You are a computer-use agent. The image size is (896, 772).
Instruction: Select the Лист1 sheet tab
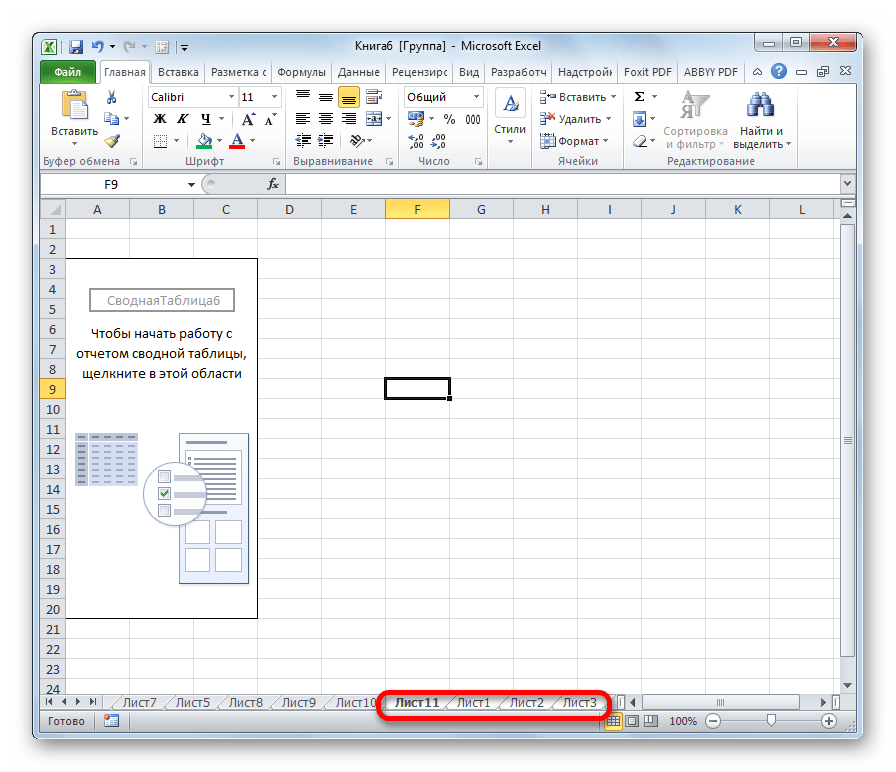click(x=473, y=702)
